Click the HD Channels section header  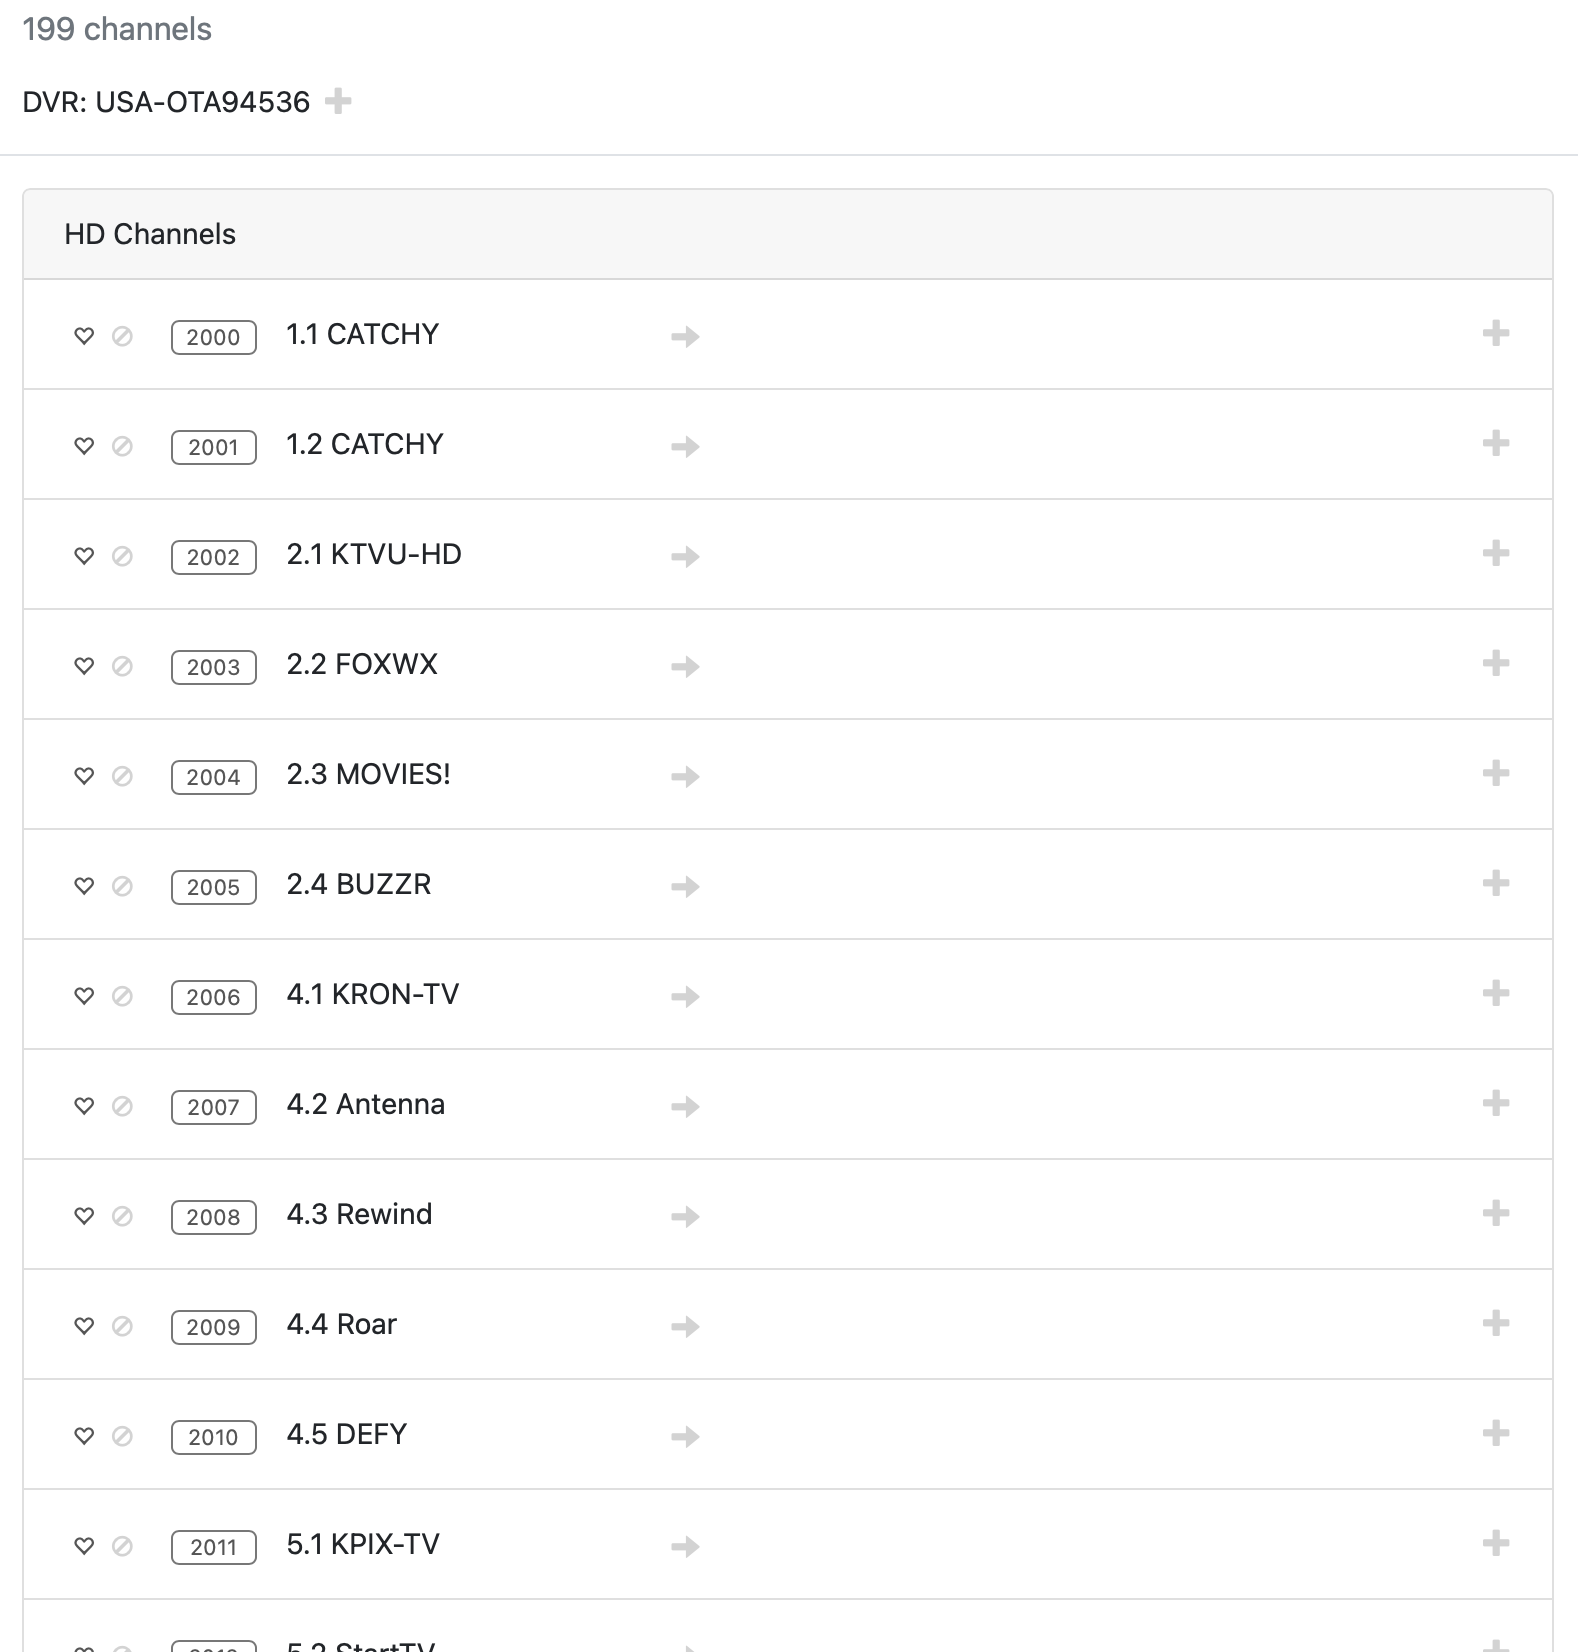(150, 234)
